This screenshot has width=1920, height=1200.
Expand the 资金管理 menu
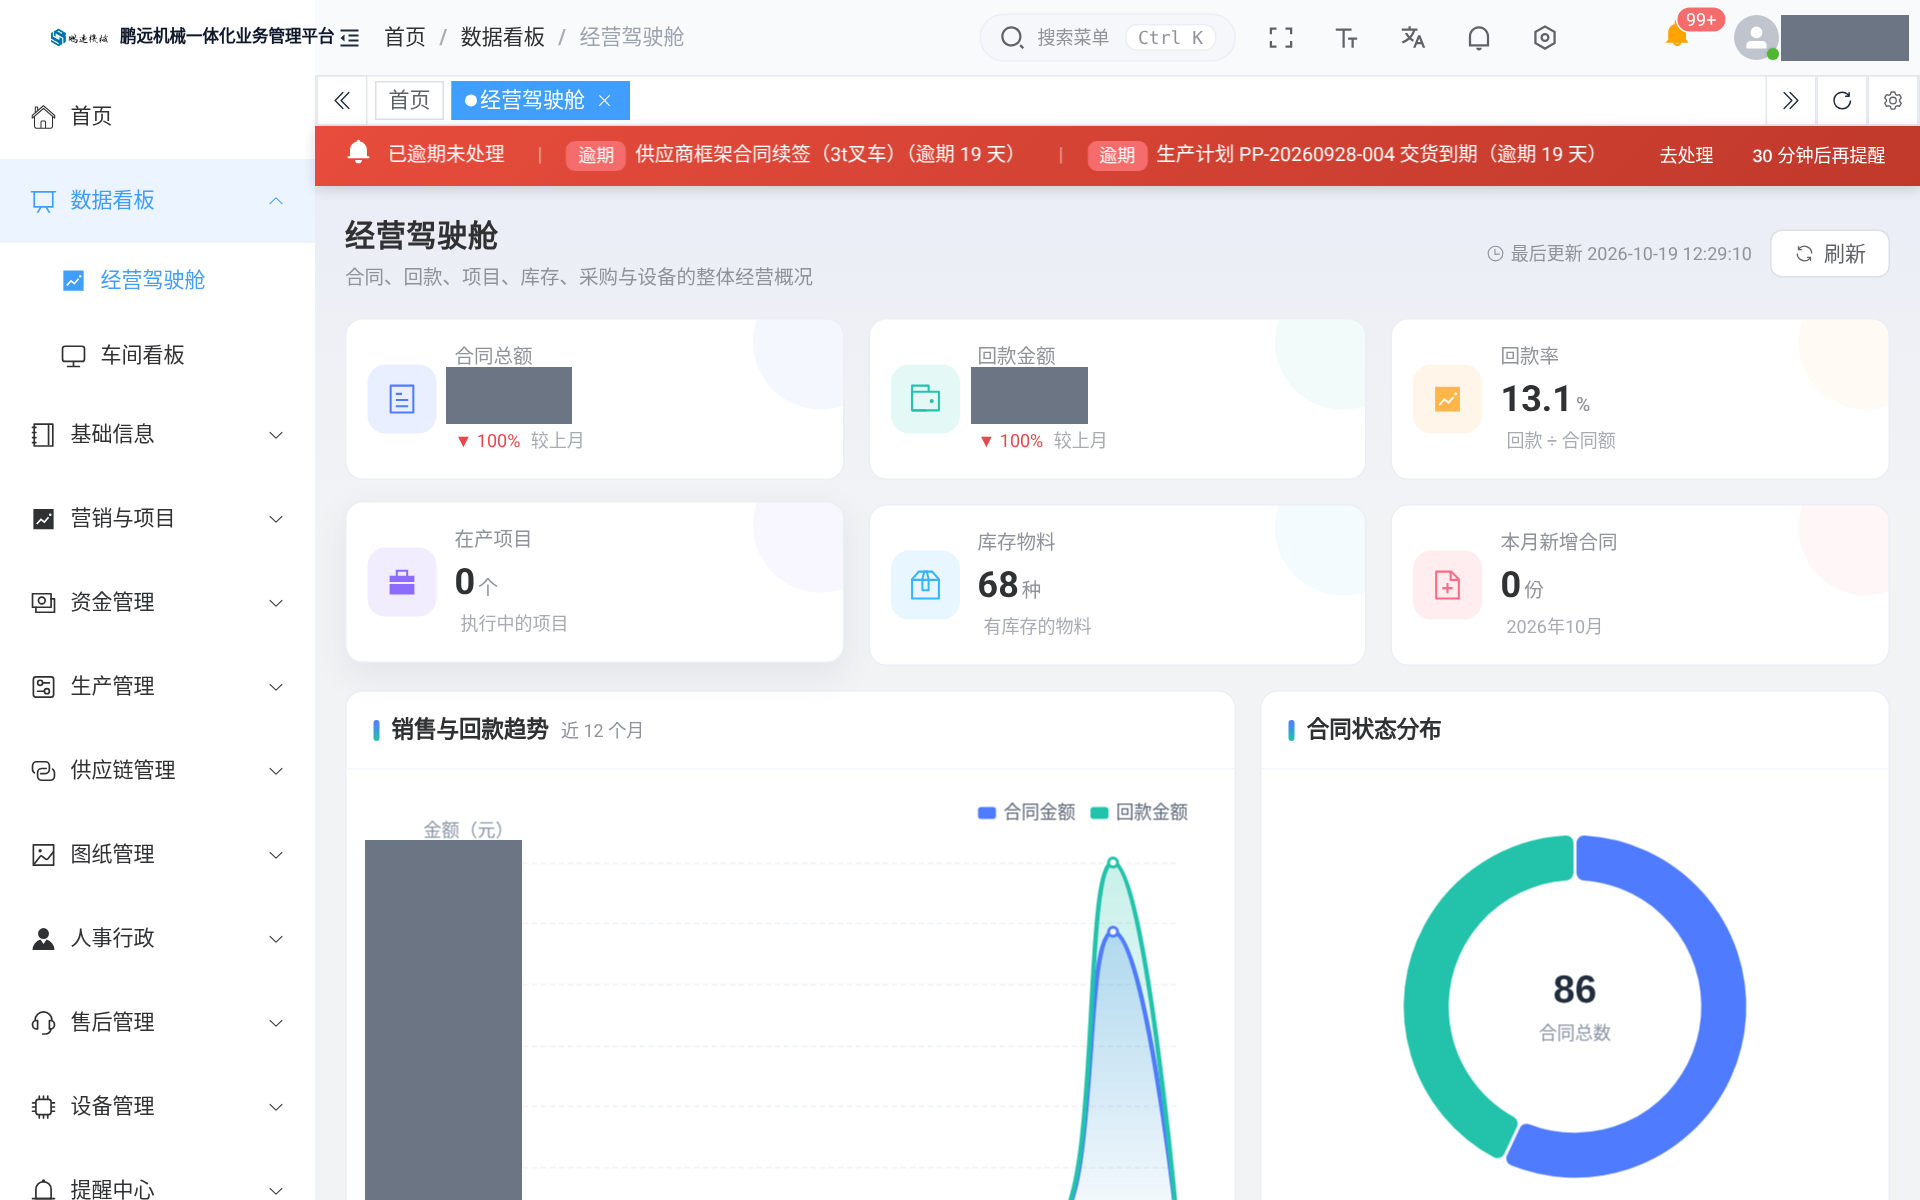(157, 602)
